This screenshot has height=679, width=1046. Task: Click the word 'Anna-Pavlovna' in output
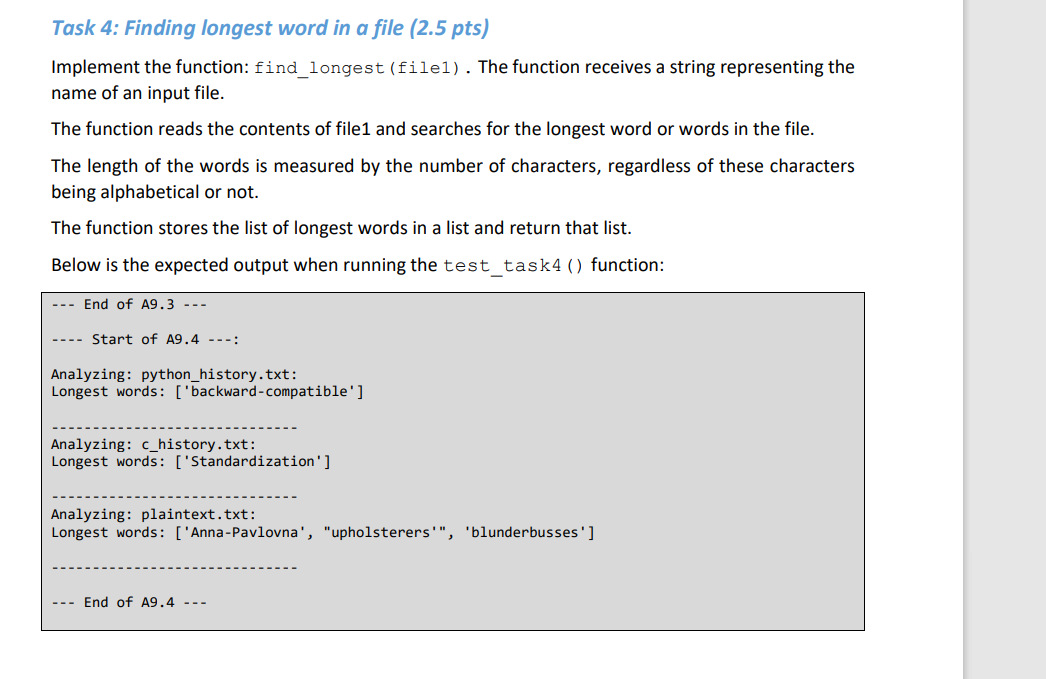point(245,532)
